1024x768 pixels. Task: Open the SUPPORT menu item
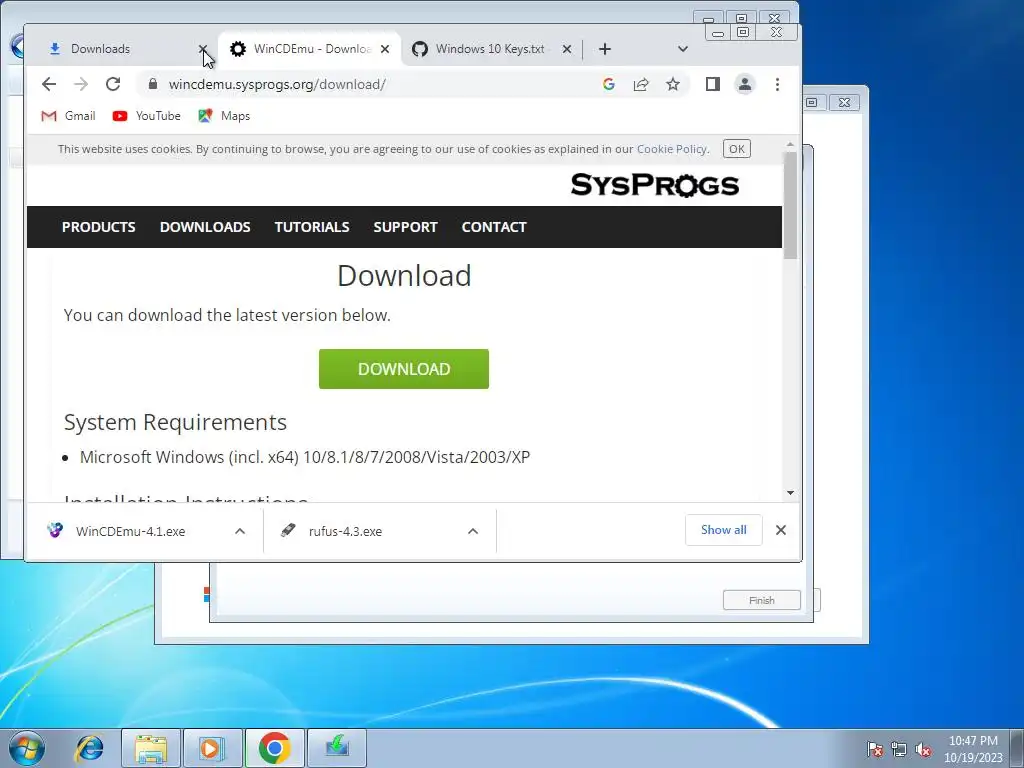click(405, 227)
